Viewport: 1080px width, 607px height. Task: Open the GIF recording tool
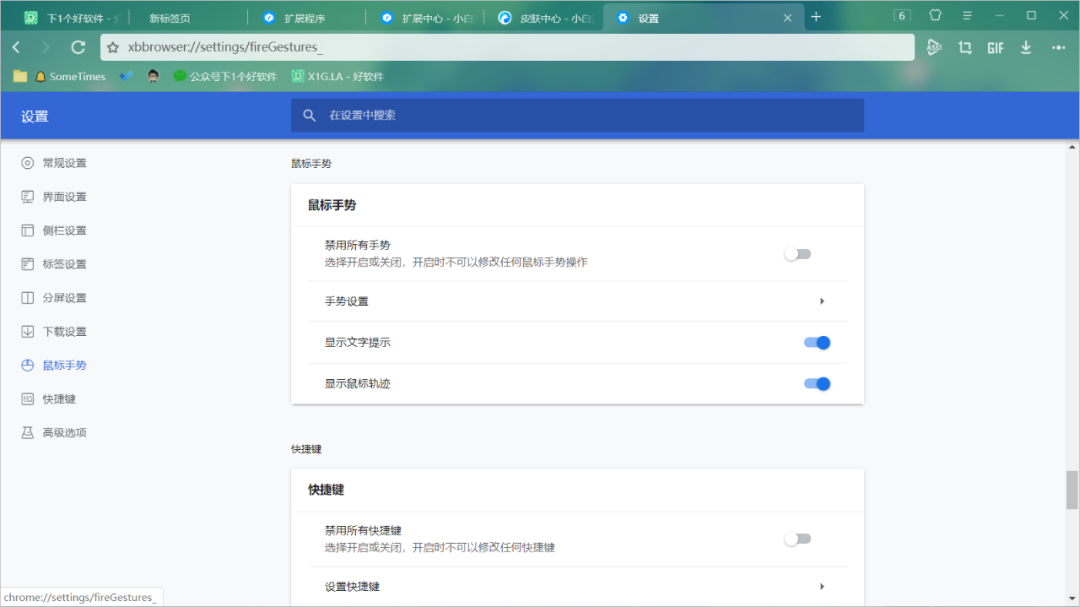[x=995, y=47]
